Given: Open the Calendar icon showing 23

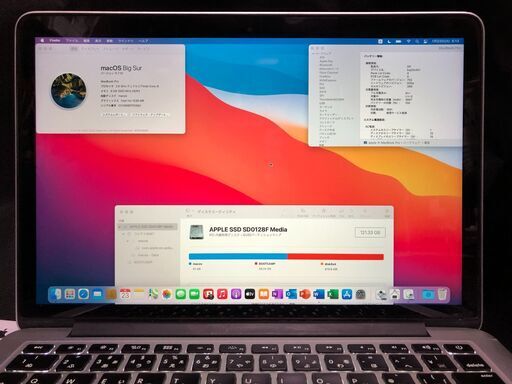Looking at the screenshot, I should pyautogui.click(x=125, y=294).
